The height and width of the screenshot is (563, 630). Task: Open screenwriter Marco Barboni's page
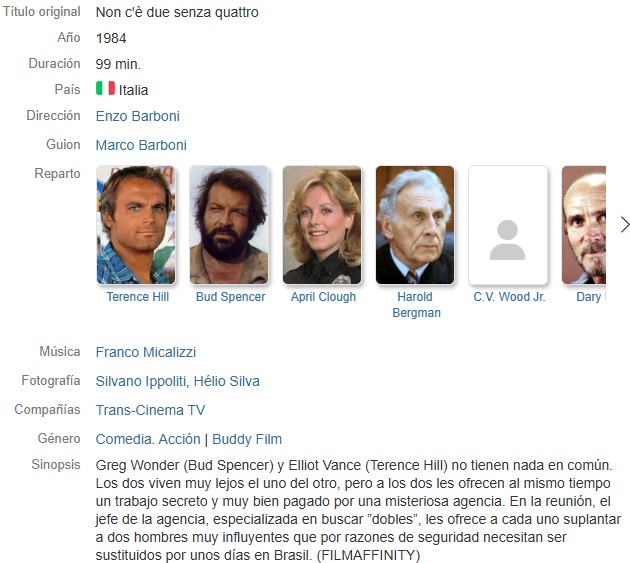(141, 145)
